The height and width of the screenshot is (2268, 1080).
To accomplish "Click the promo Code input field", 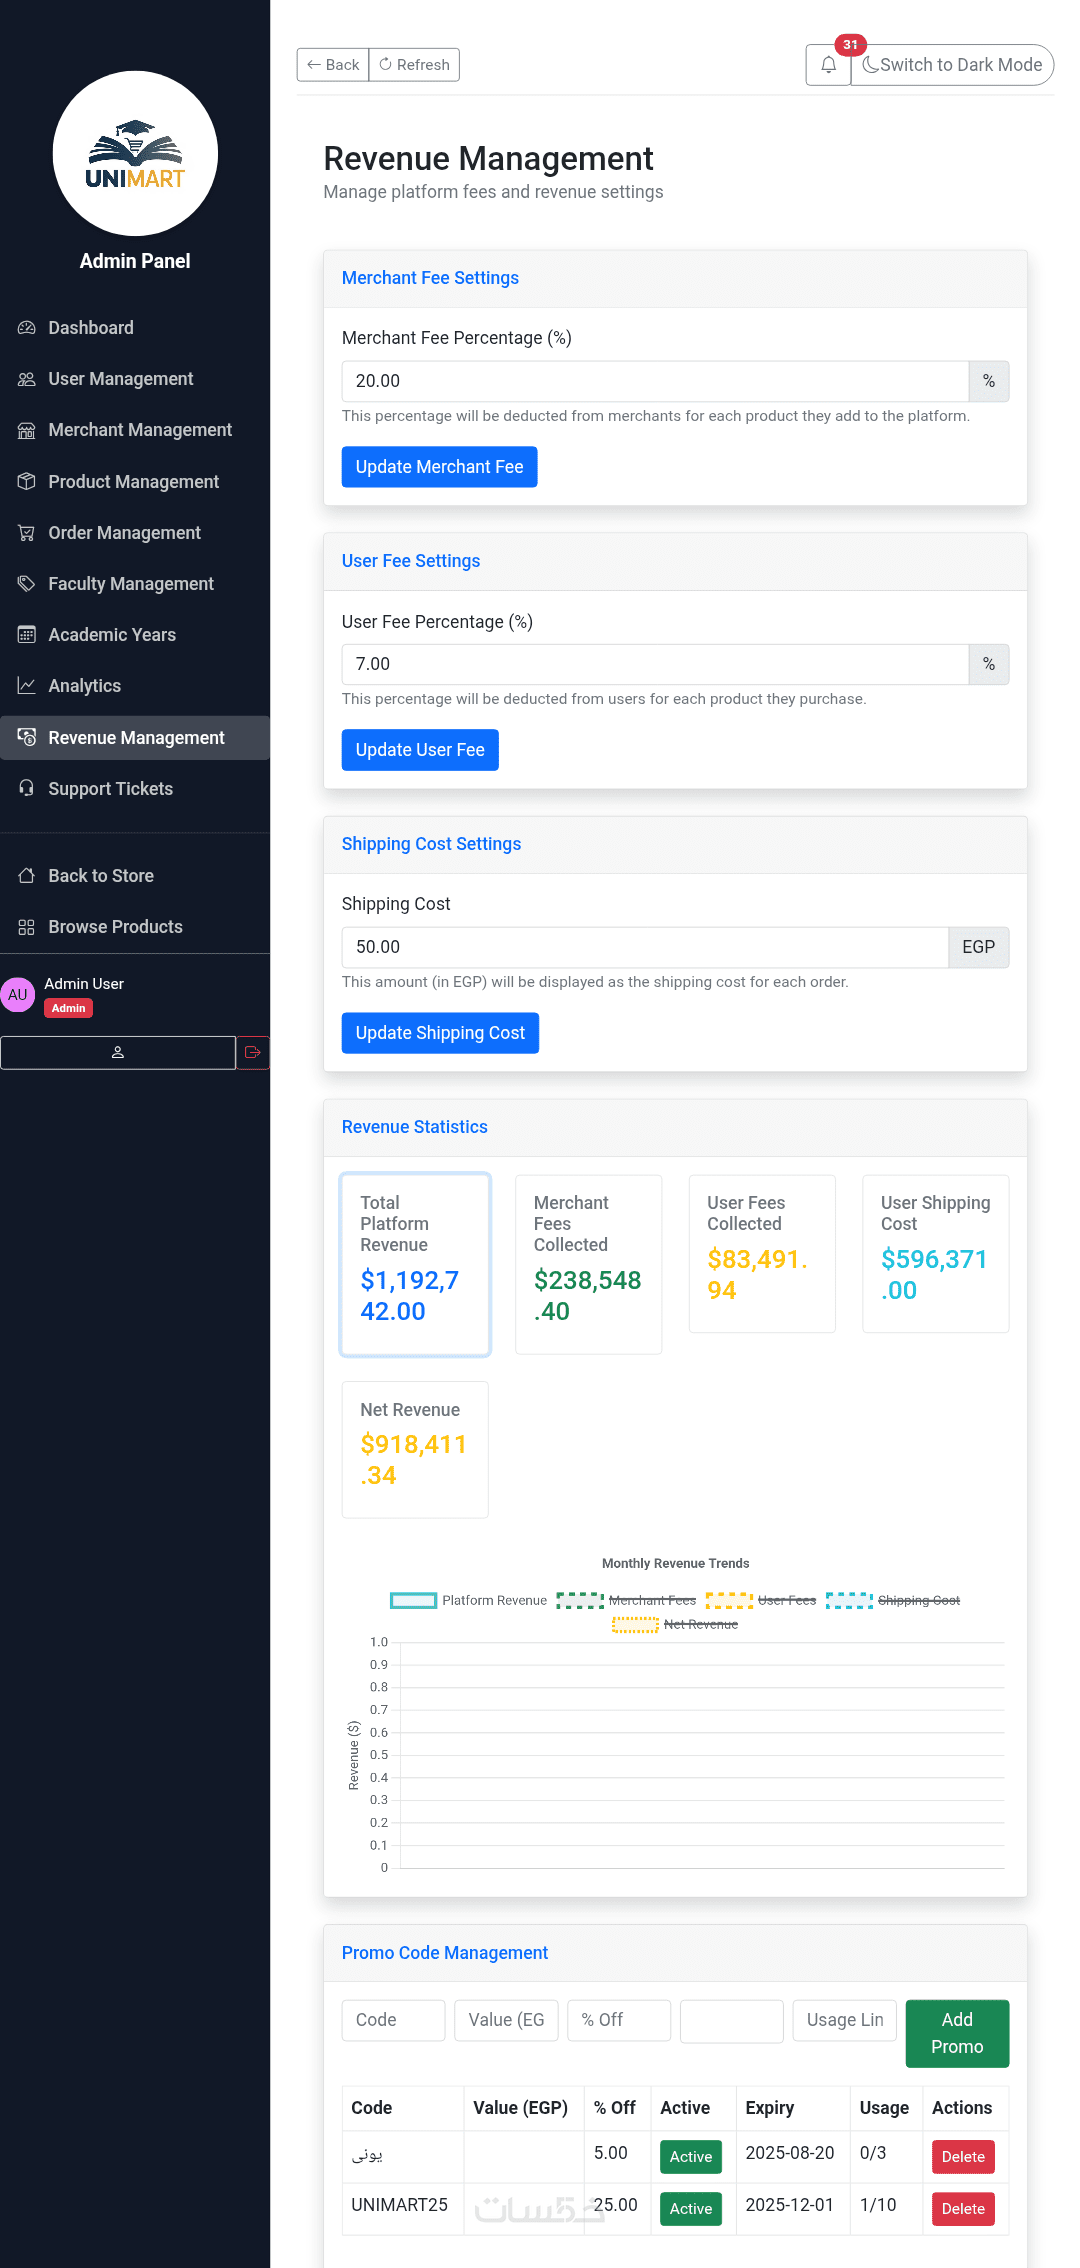I will click(x=393, y=2020).
